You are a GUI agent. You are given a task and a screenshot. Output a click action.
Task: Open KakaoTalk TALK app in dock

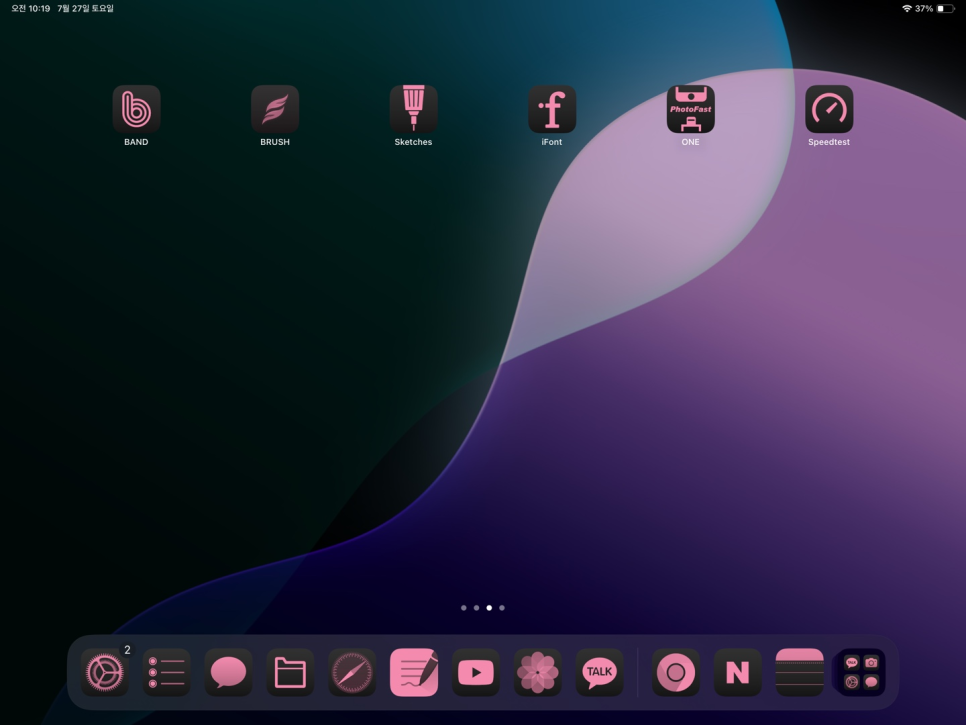pyautogui.click(x=599, y=672)
